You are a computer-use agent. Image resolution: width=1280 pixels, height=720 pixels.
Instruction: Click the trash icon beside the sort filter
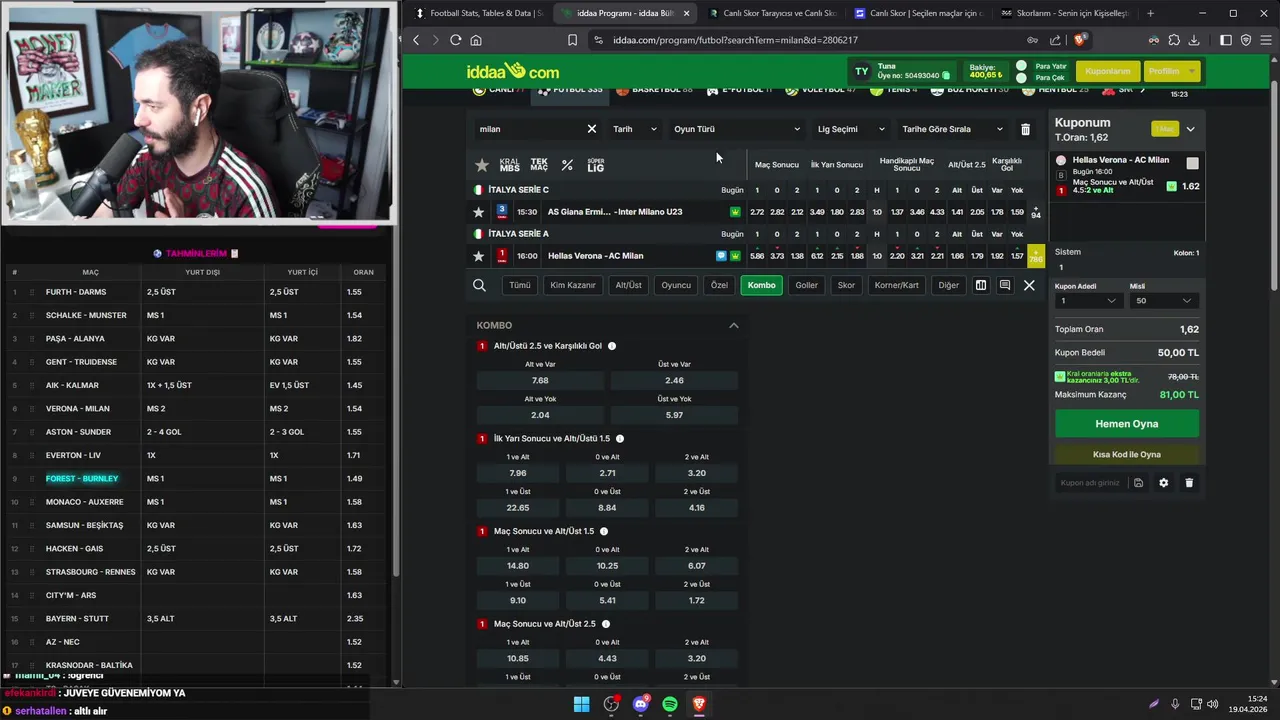(x=1025, y=129)
